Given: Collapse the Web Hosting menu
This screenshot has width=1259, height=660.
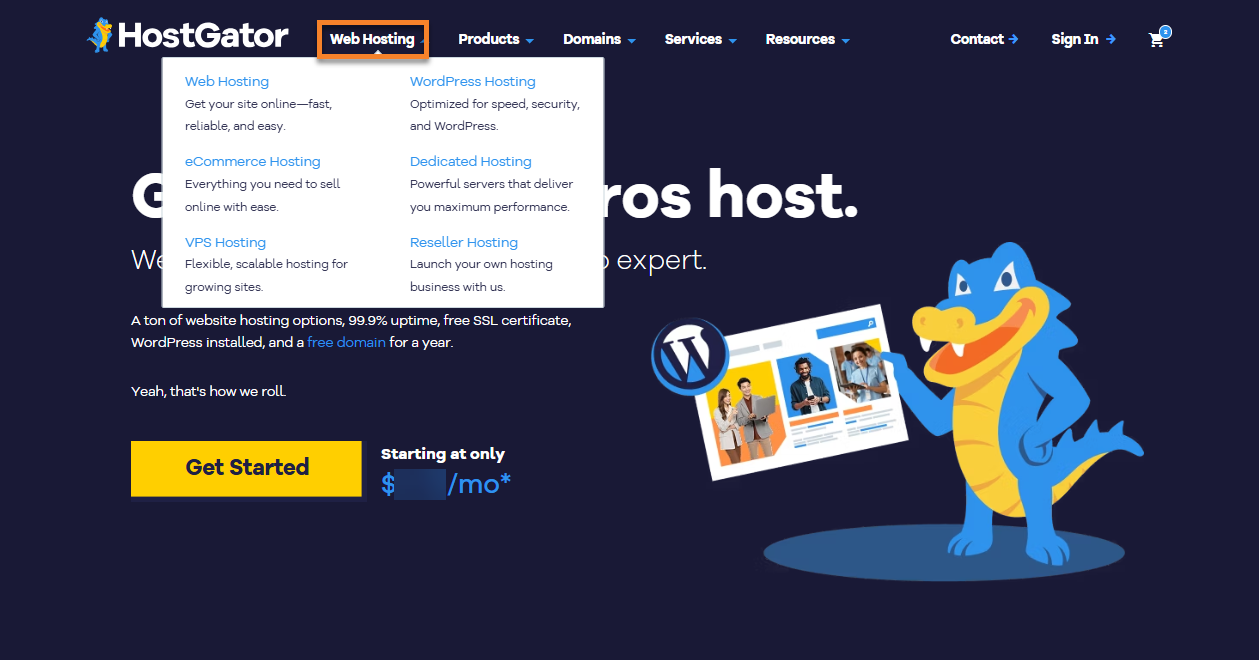Looking at the screenshot, I should pyautogui.click(x=372, y=40).
